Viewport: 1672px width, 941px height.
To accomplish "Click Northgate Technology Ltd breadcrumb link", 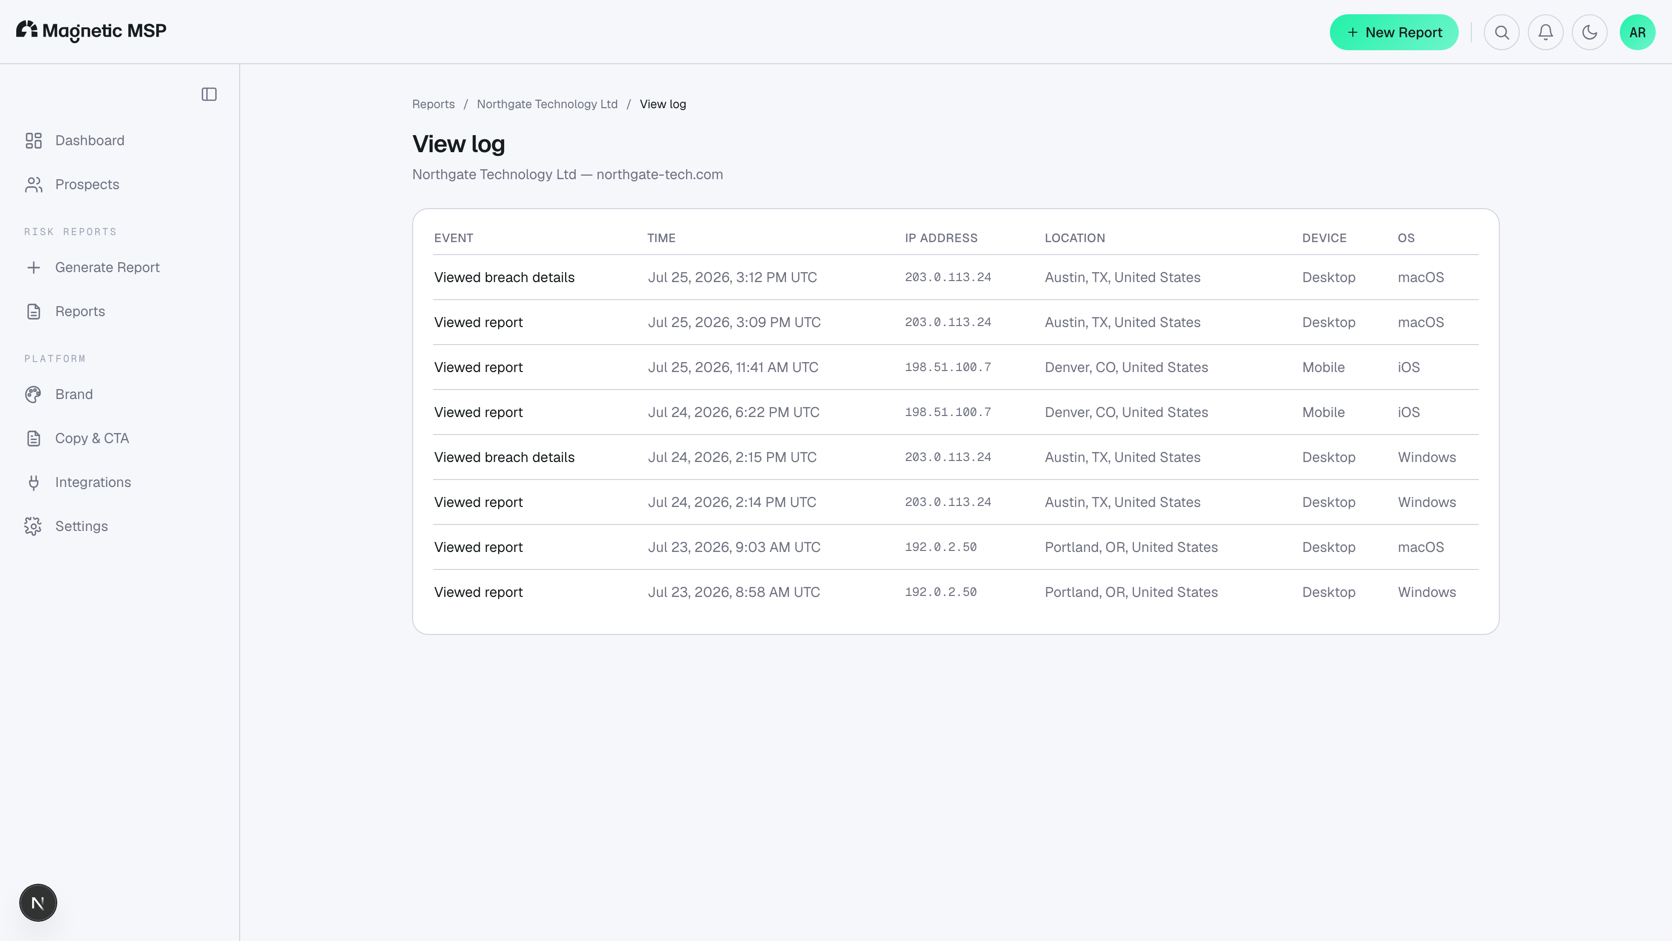I will [547, 104].
